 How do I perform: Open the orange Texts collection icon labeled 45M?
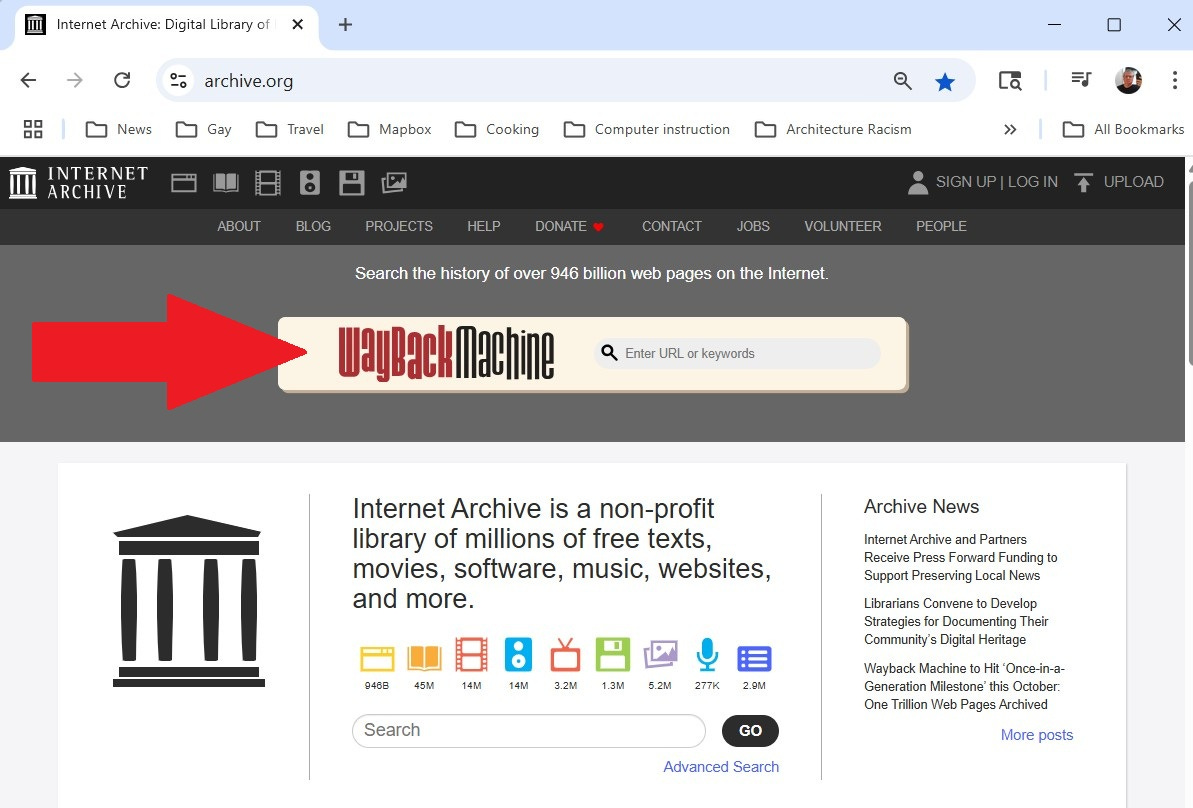(424, 657)
